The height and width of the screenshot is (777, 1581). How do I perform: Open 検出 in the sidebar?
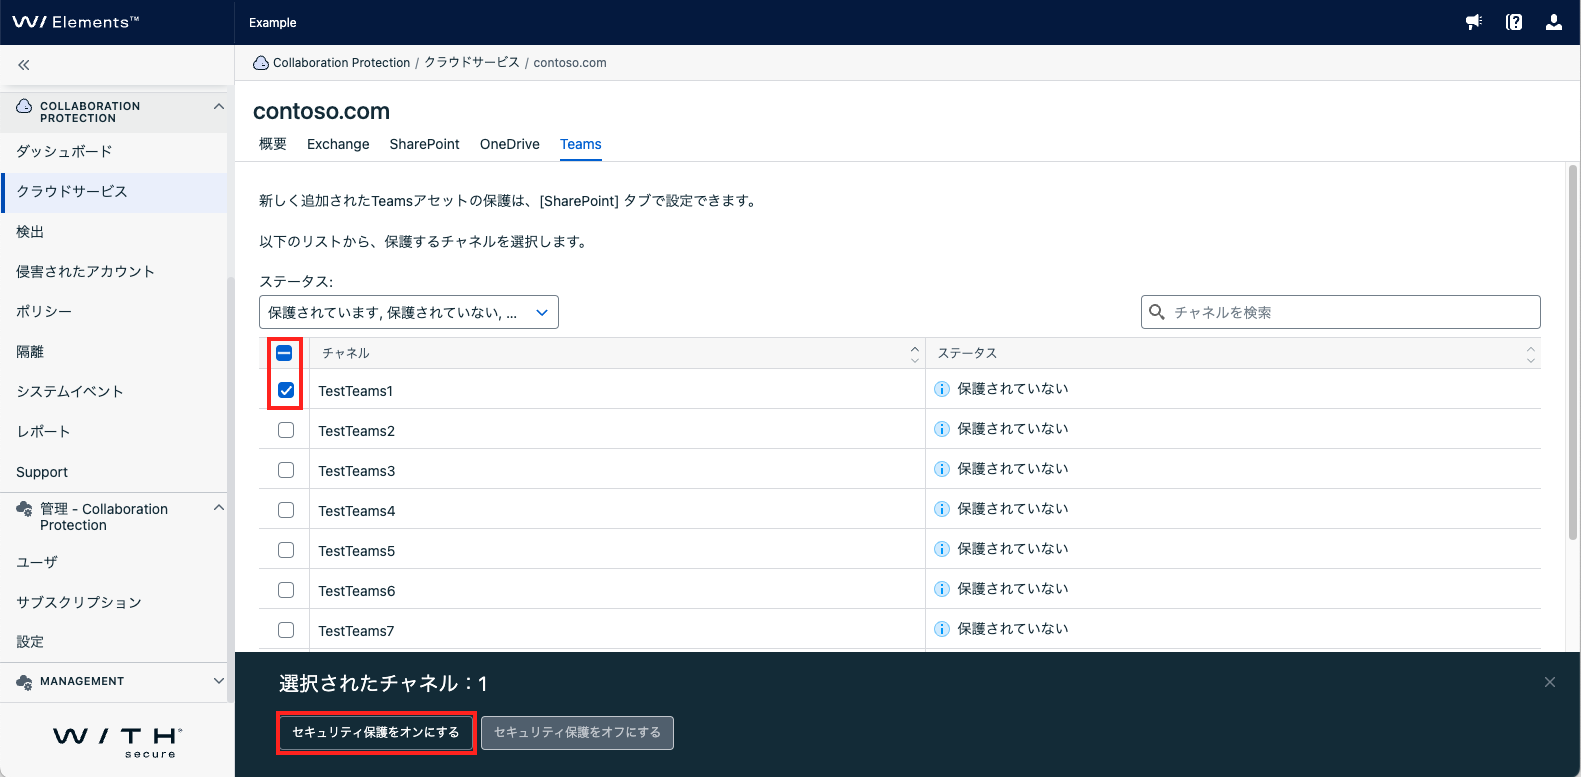click(x=114, y=232)
